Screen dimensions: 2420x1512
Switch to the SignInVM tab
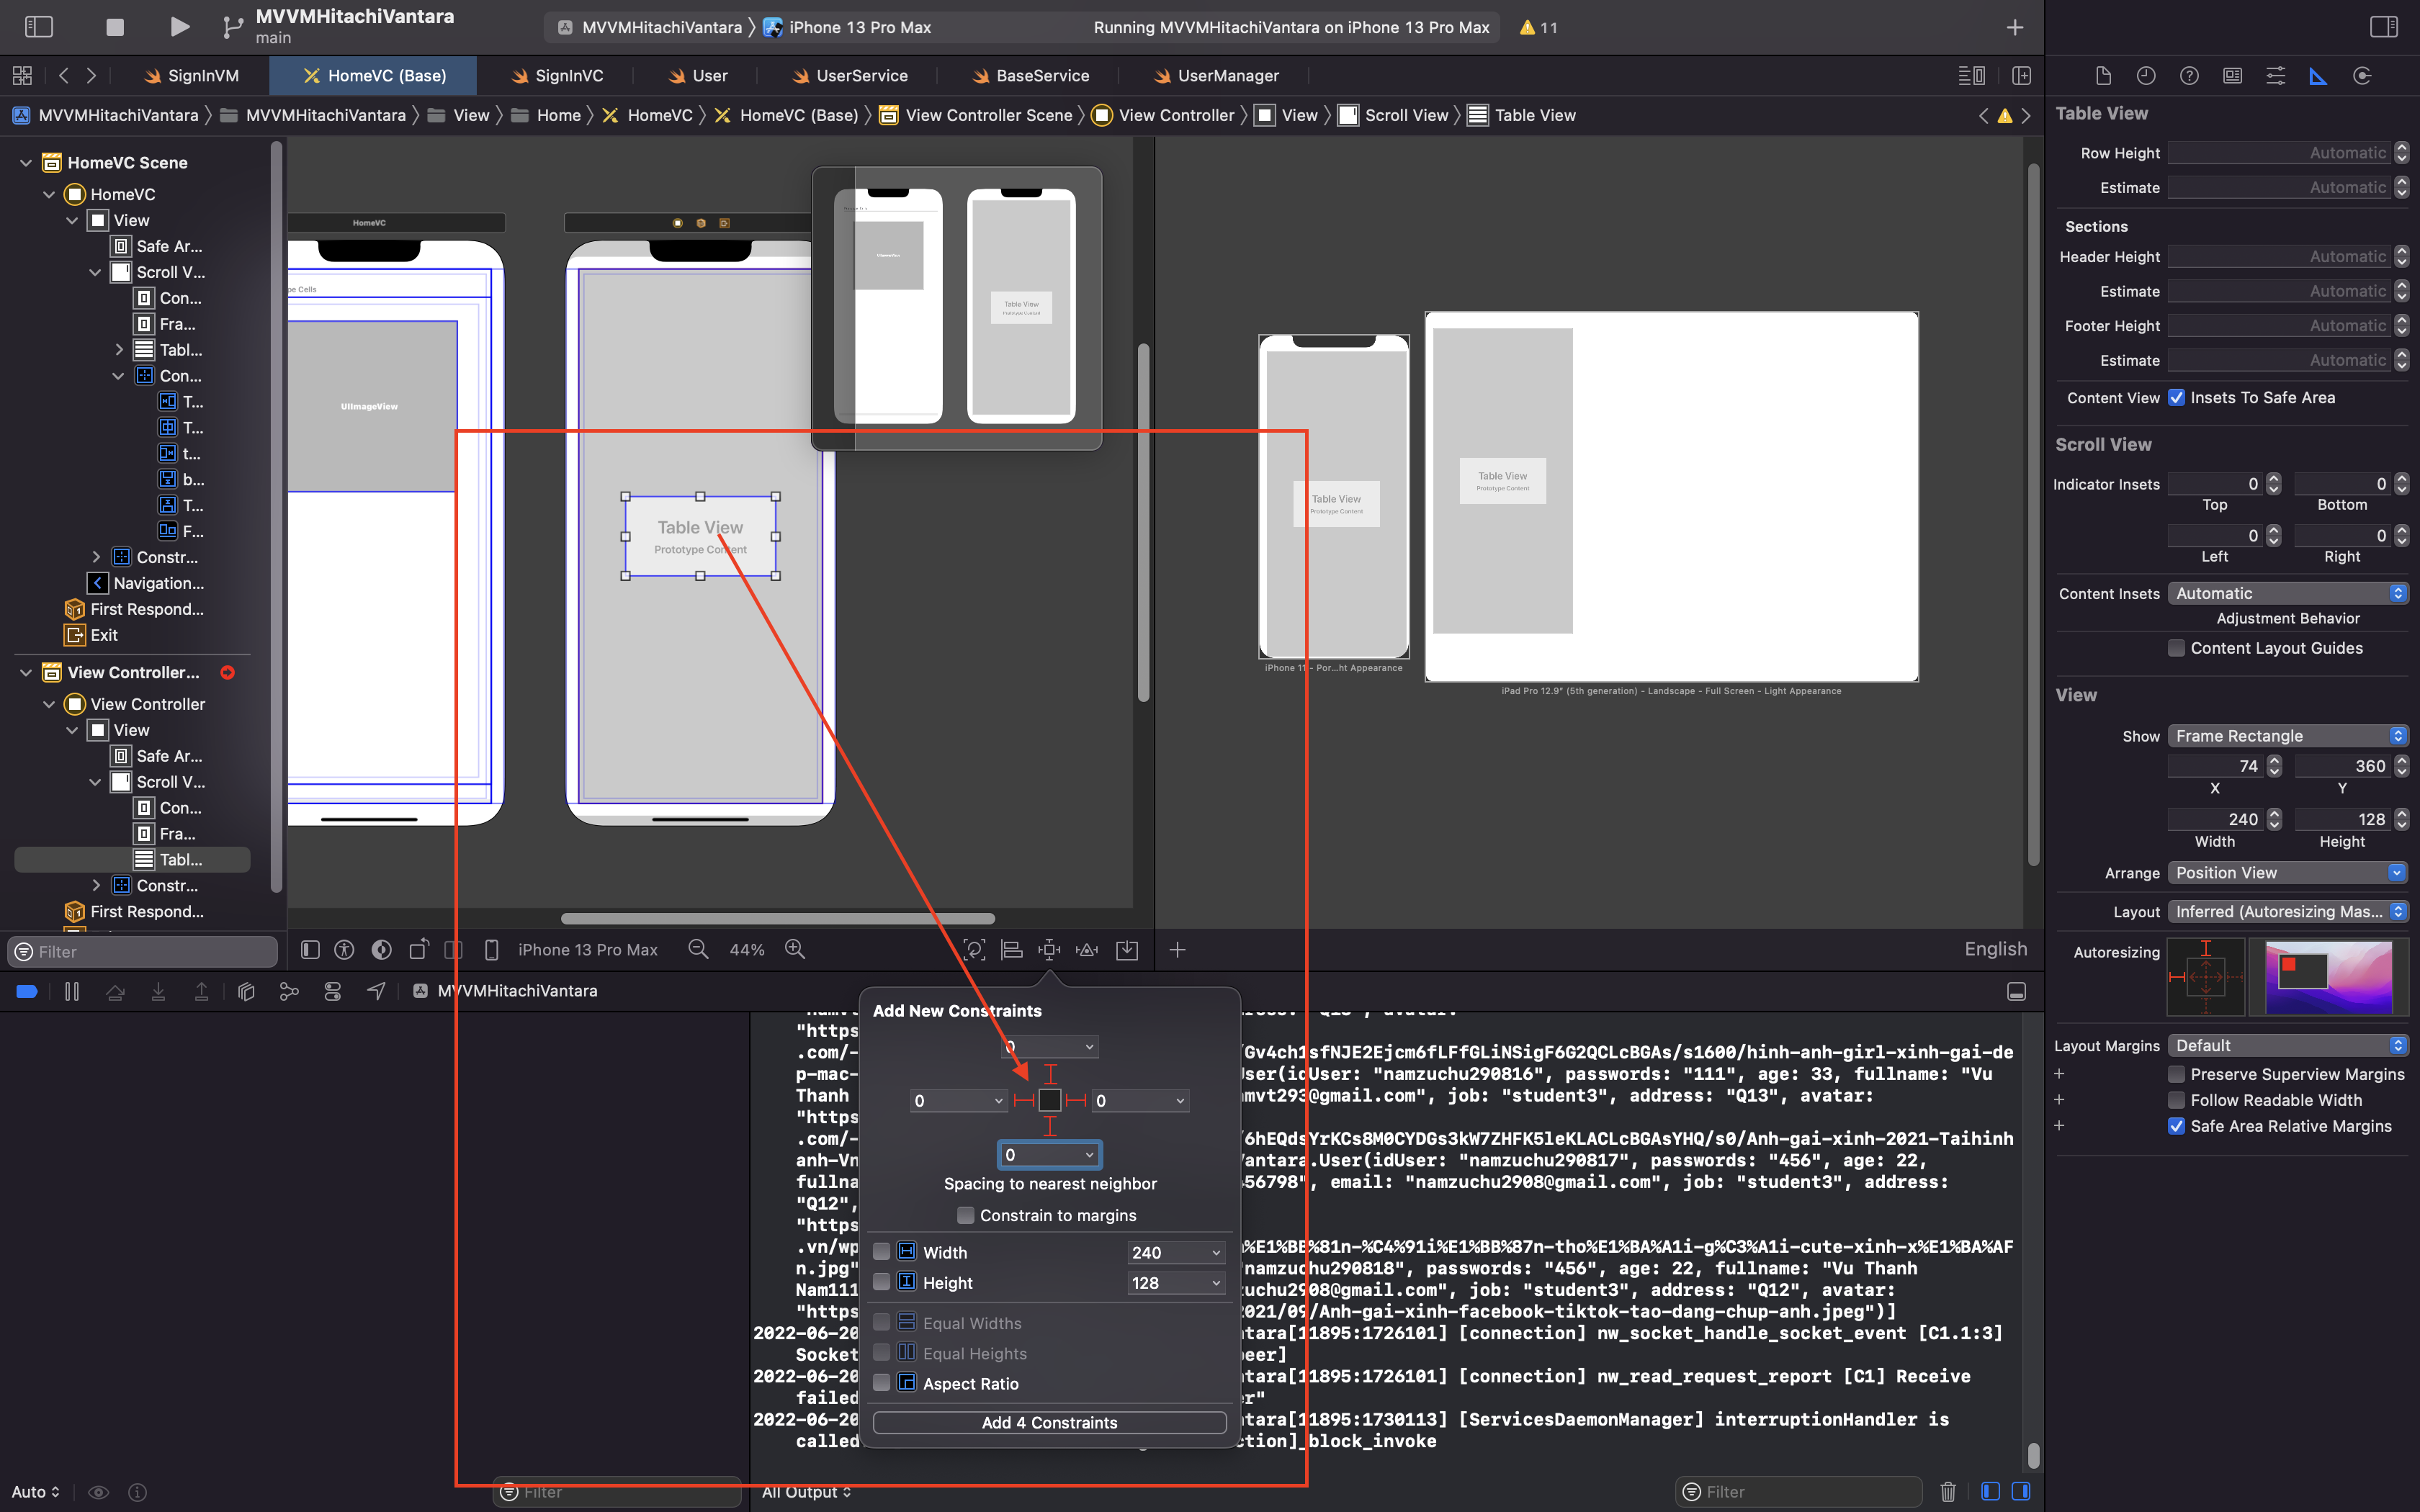191,76
